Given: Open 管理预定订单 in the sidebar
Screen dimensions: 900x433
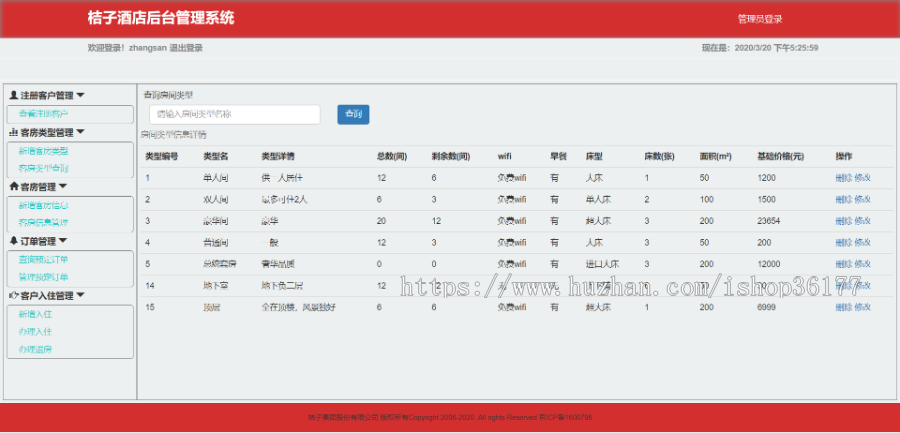Looking at the screenshot, I should (43, 277).
